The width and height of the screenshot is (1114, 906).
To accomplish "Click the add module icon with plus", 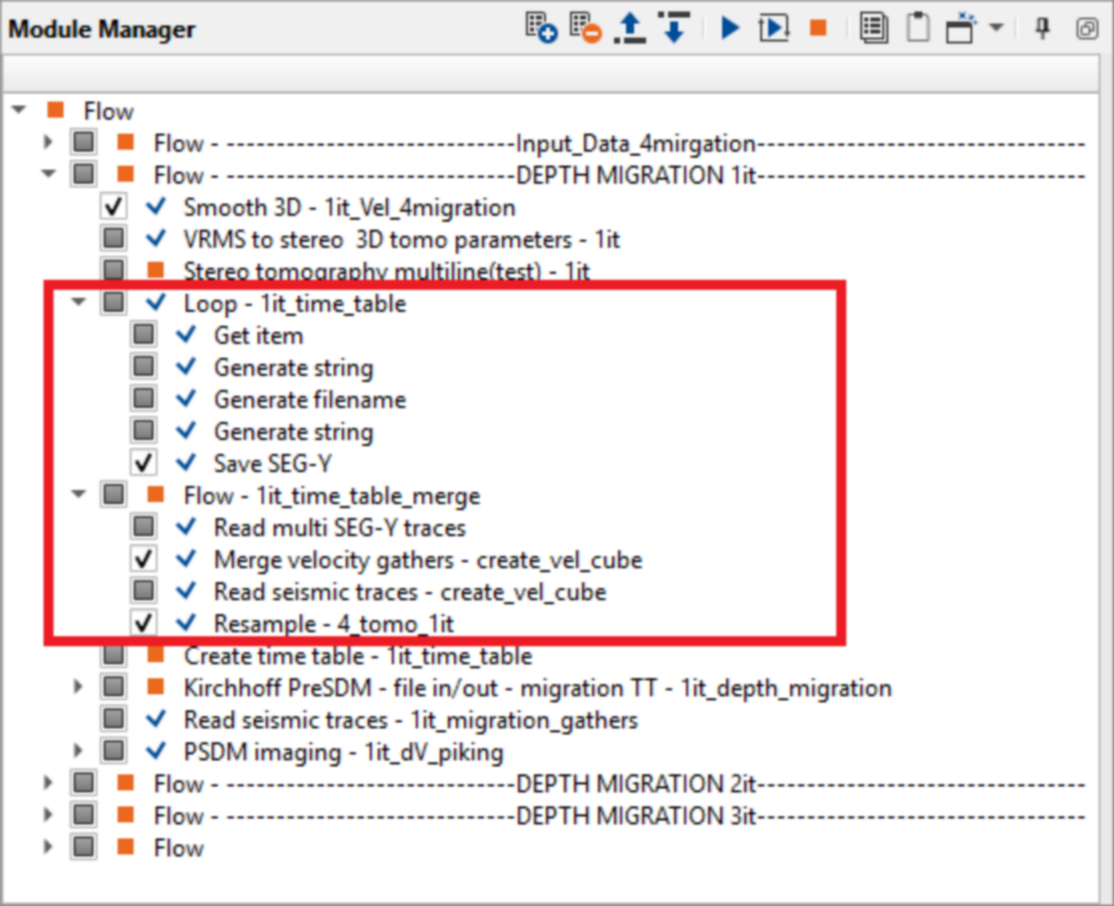I will 541,28.
